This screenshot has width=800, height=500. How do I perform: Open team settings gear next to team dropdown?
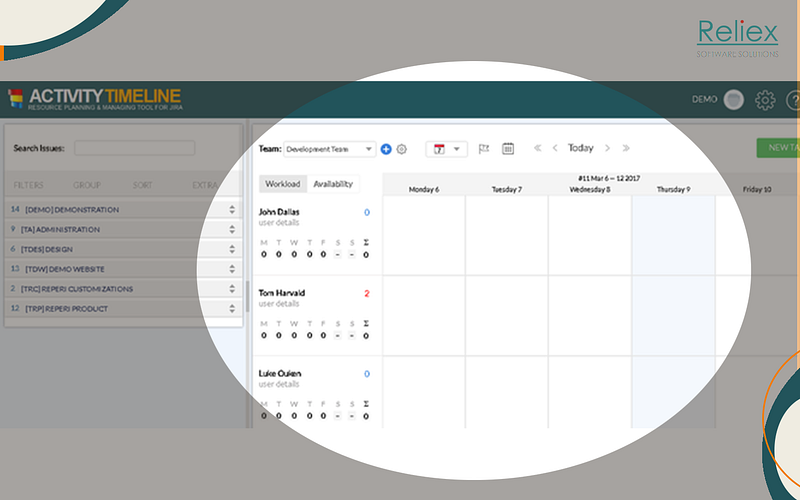point(402,149)
